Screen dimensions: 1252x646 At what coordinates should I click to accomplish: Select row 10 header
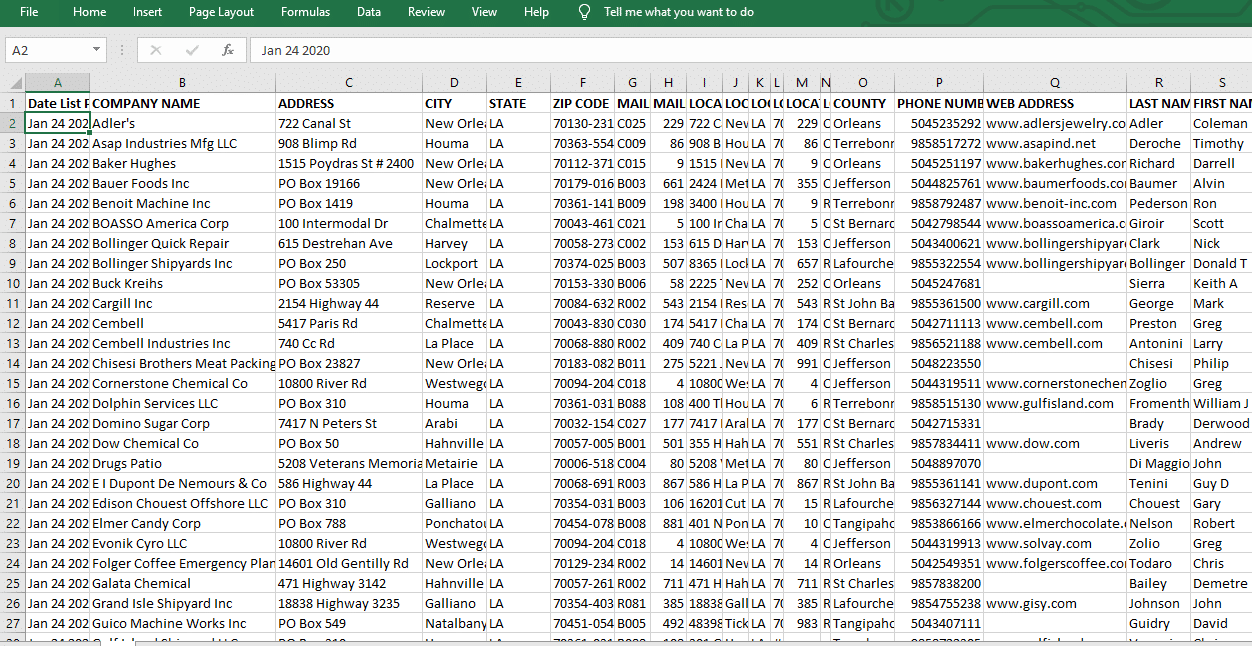point(13,283)
